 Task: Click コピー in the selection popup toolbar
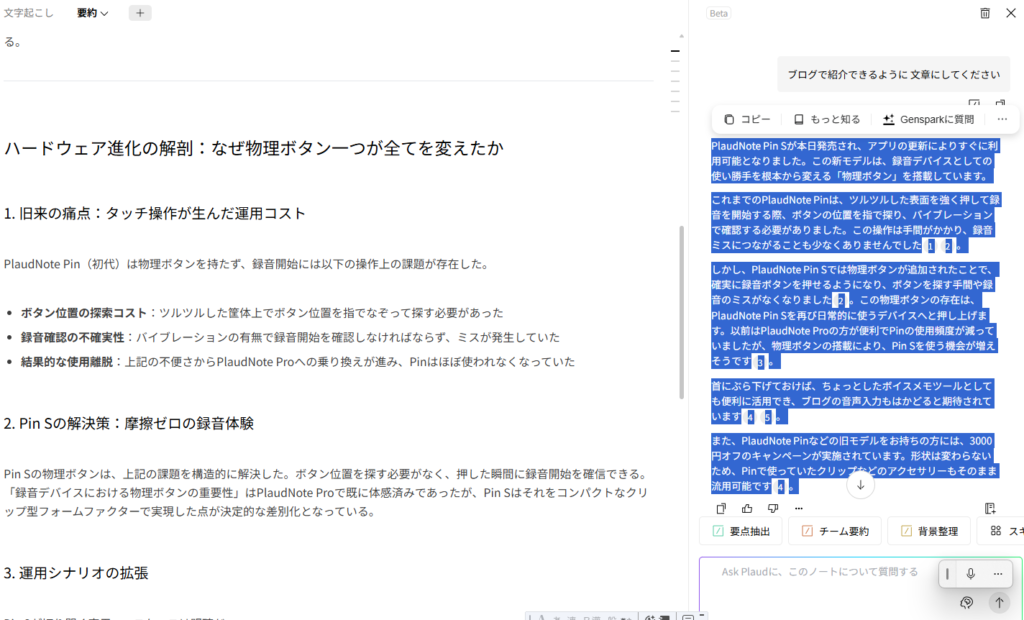[747, 119]
